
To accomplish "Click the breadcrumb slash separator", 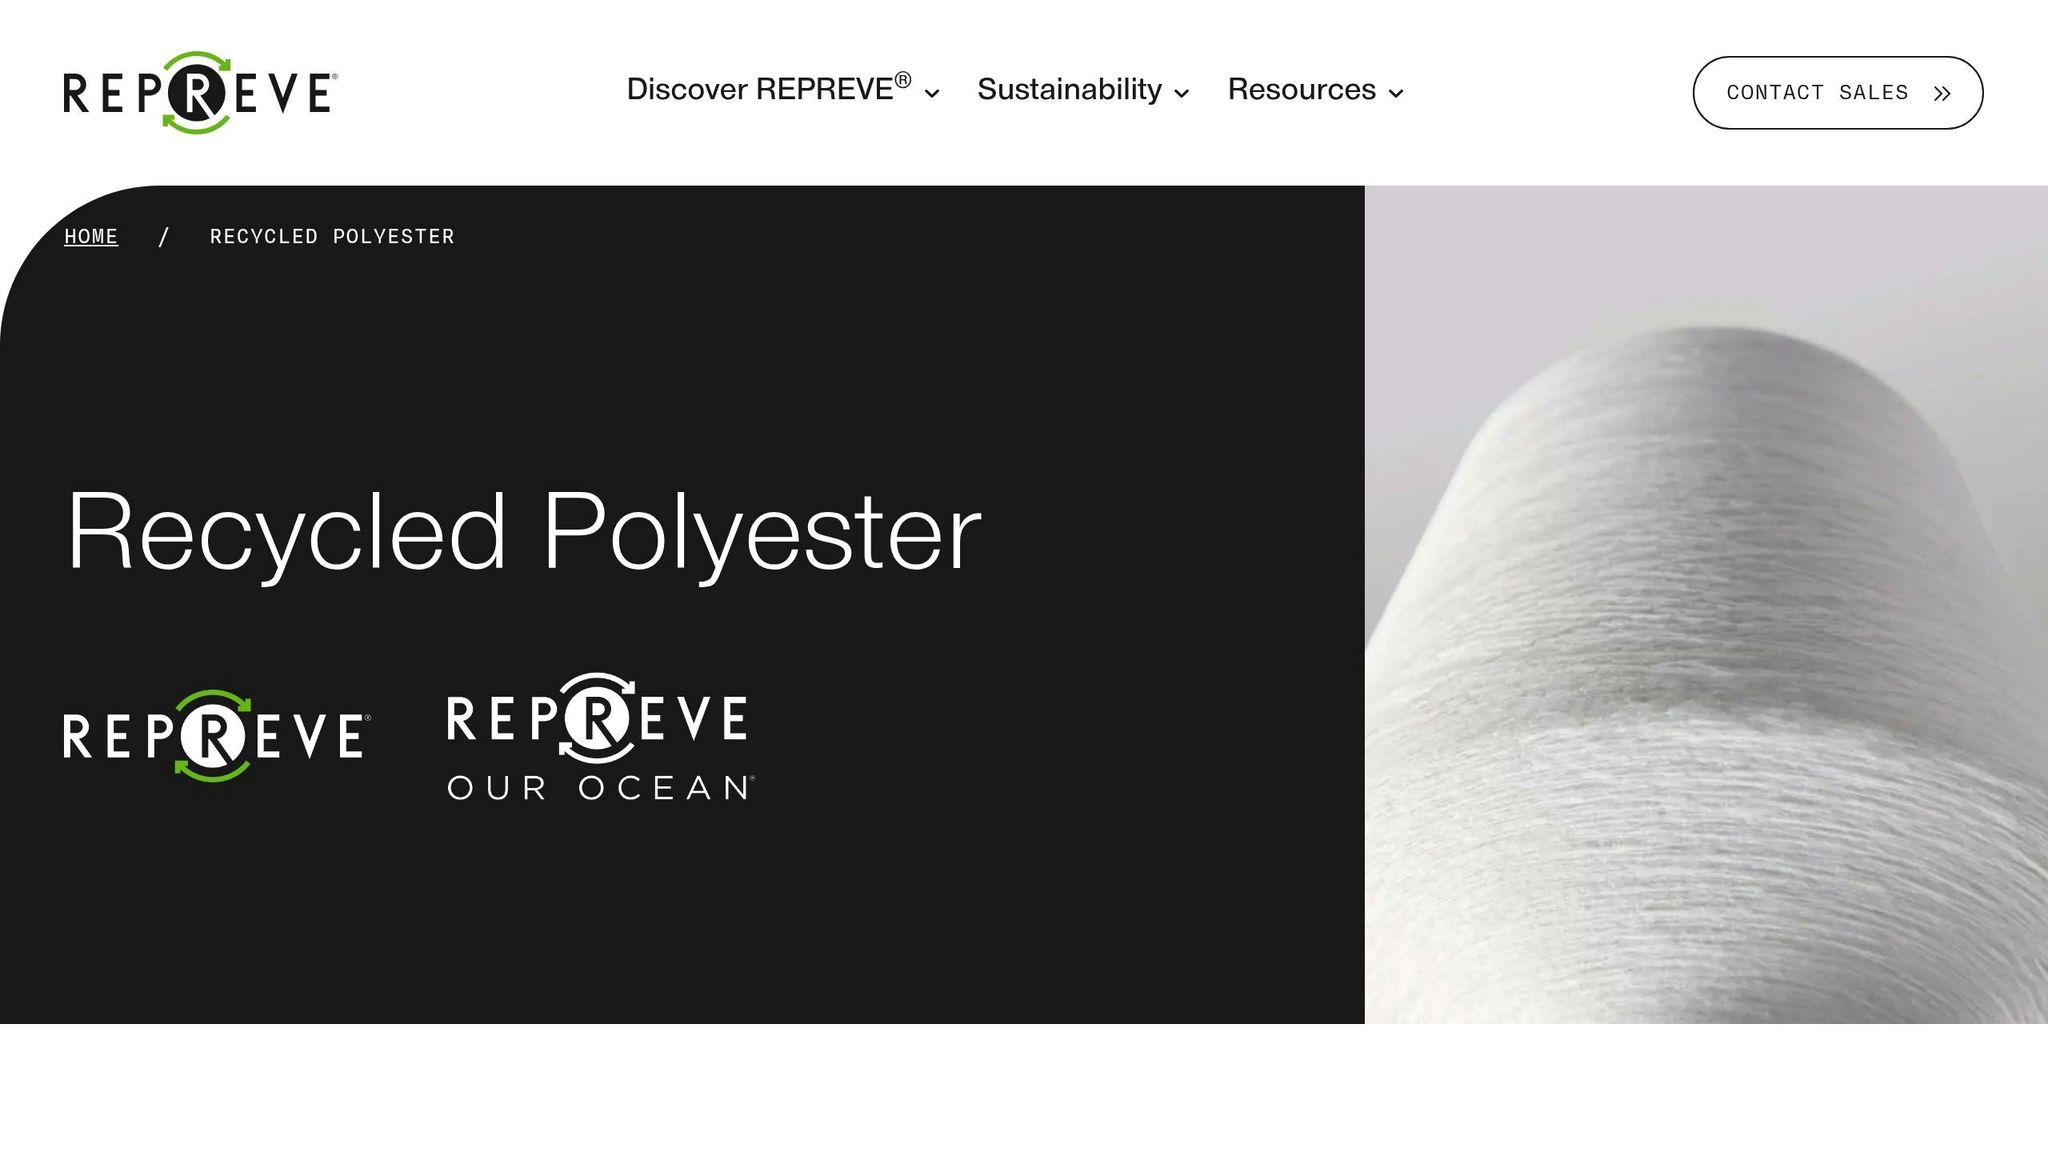I will pyautogui.click(x=164, y=237).
